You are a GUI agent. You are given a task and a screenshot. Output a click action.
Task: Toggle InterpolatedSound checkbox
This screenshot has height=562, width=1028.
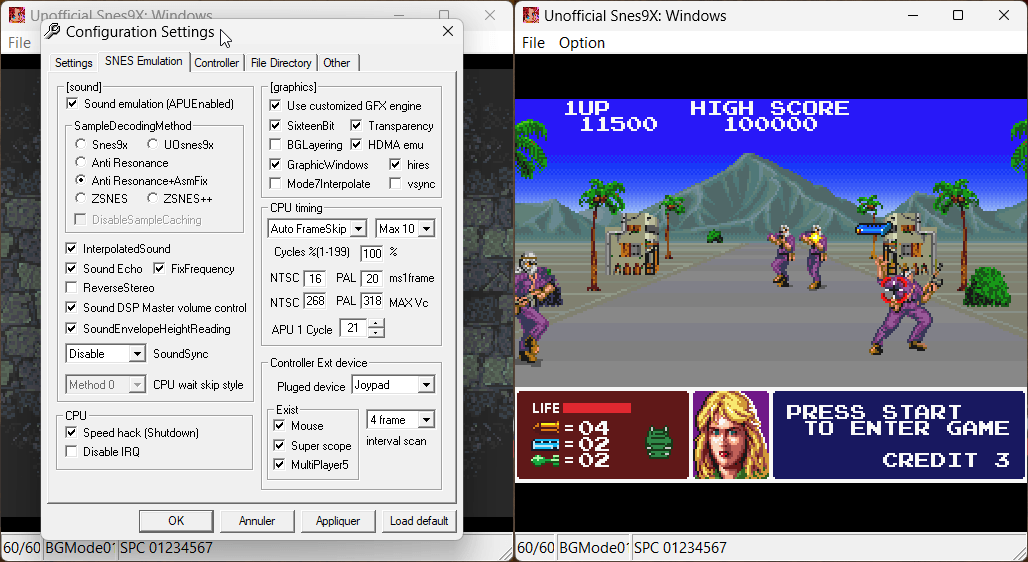point(71,249)
